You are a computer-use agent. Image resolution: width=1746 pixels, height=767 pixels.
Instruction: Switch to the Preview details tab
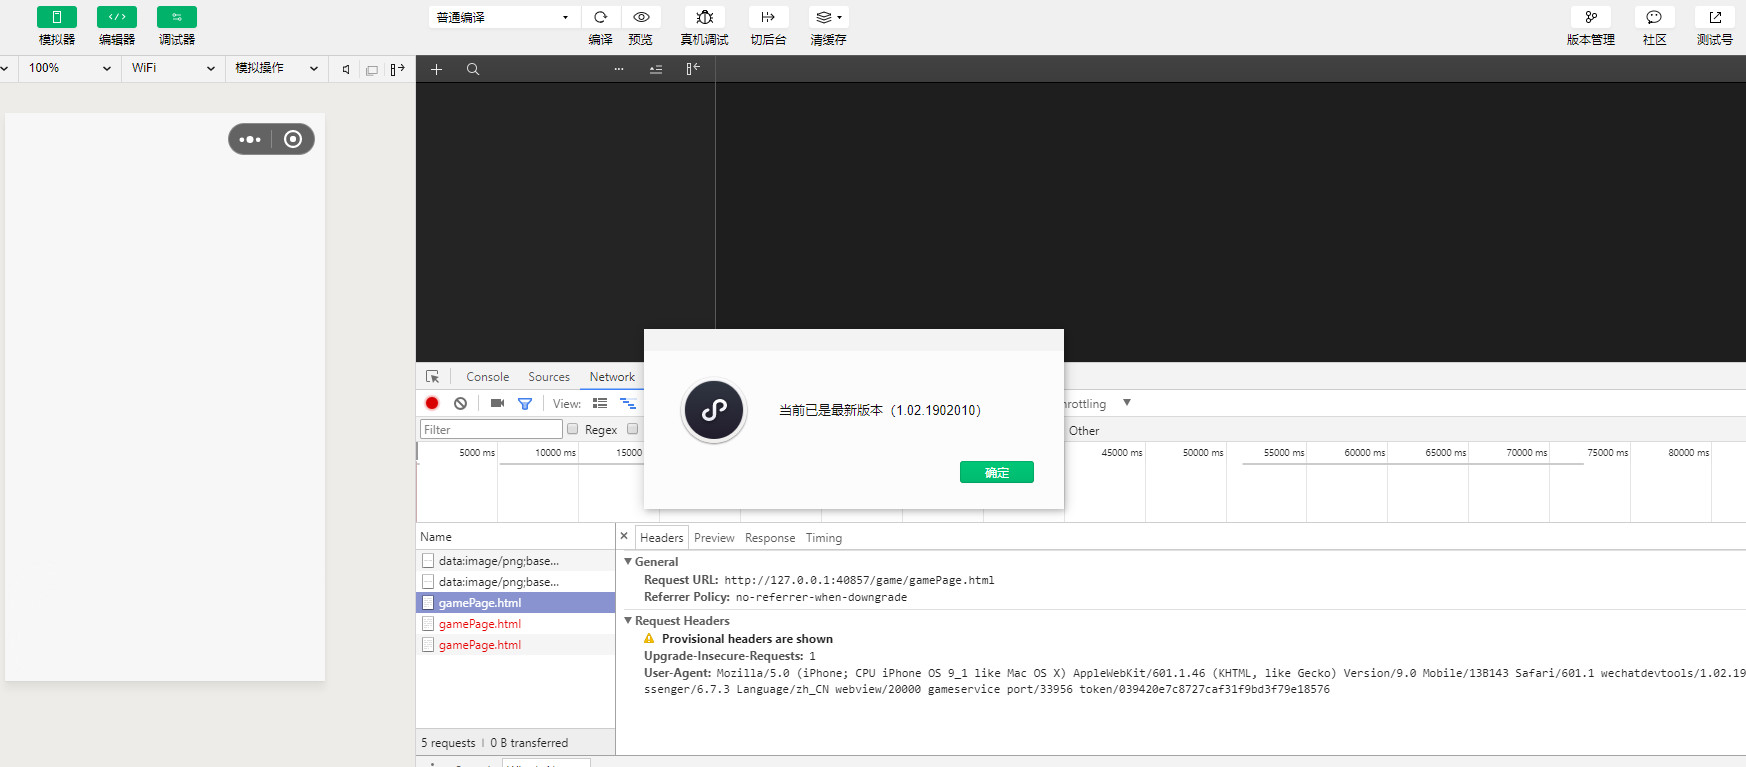point(714,538)
